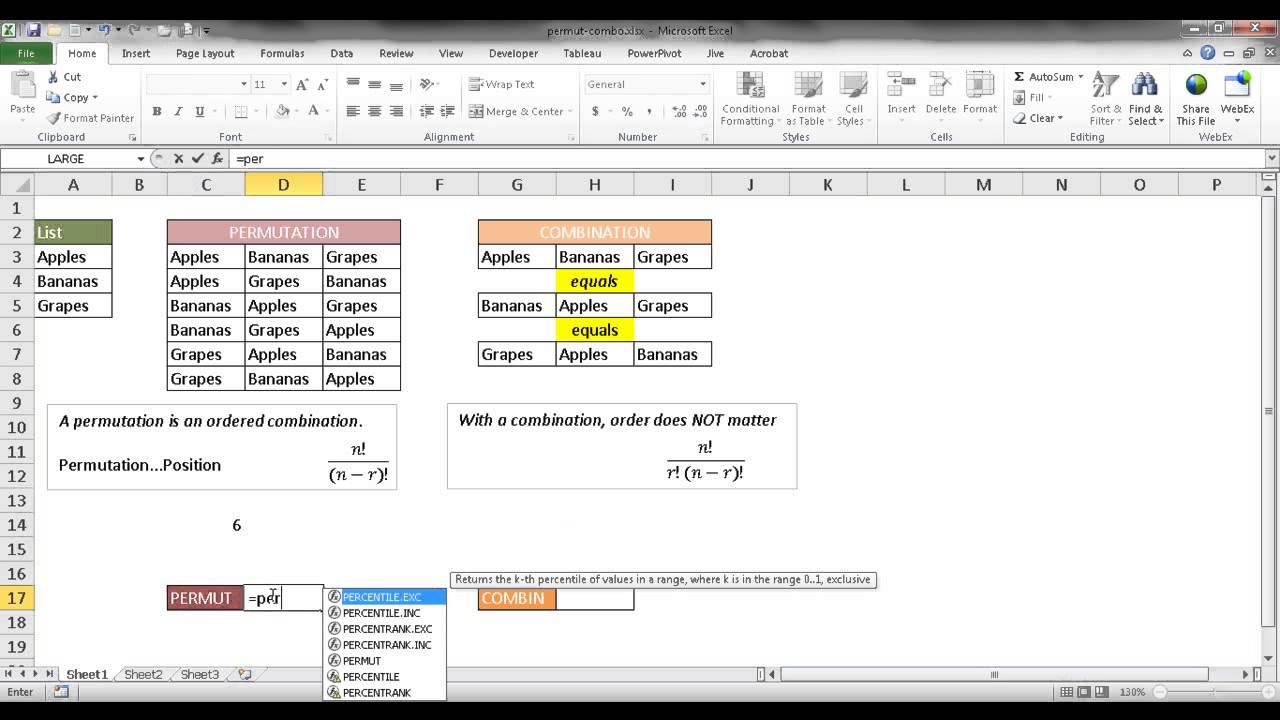Open the Name Box dropdown arrow
Screen dimensions: 1280x720
point(141,158)
